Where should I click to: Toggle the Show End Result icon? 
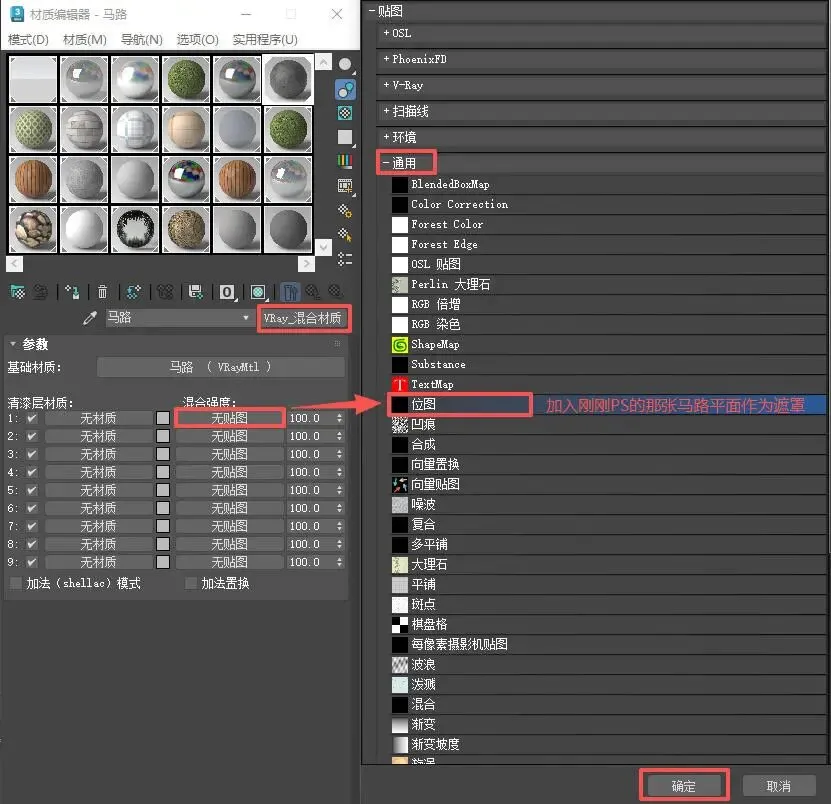(290, 291)
